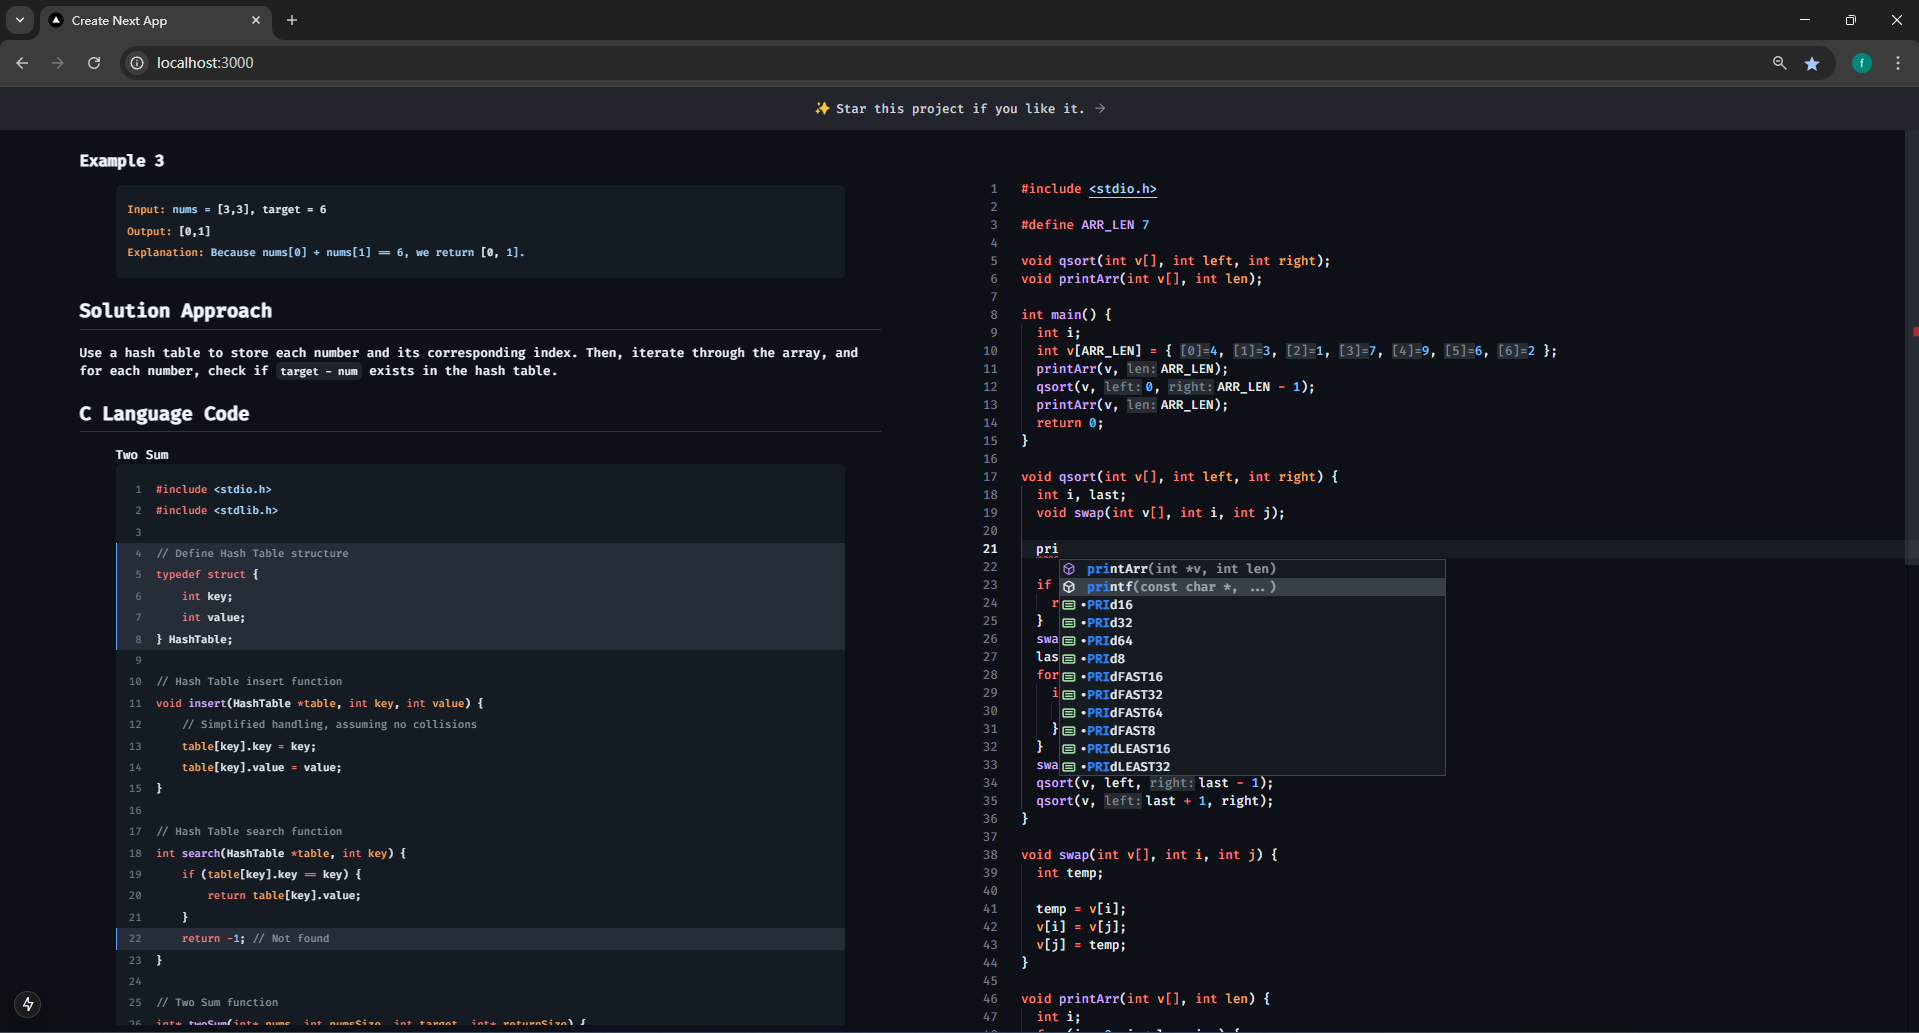The image size is (1919, 1033).
Task: Close the Create Next App tab
Action: (256, 20)
